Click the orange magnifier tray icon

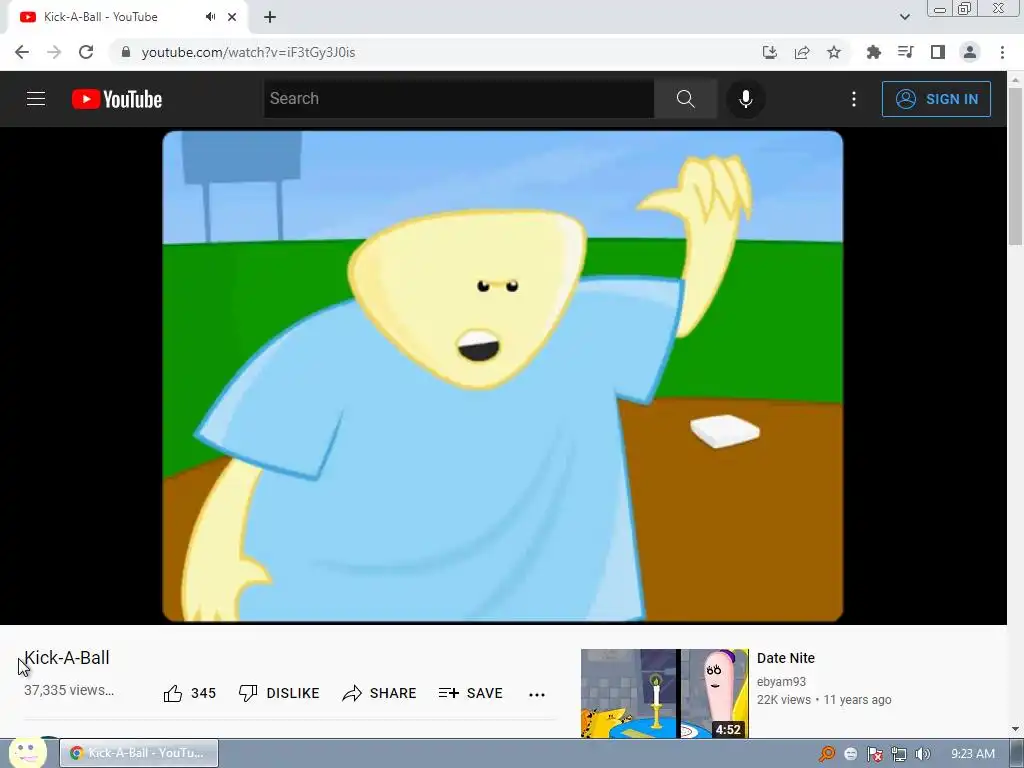coord(827,754)
